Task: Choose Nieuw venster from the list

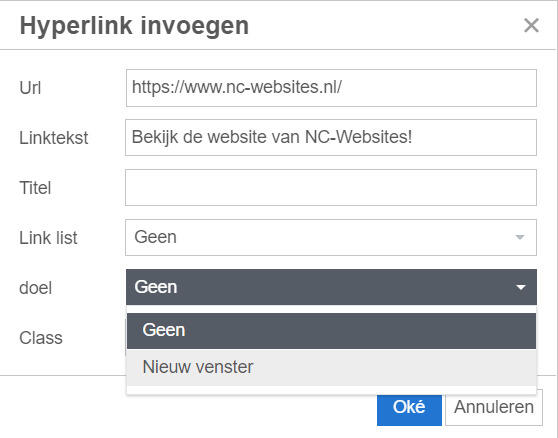Action: (331, 367)
